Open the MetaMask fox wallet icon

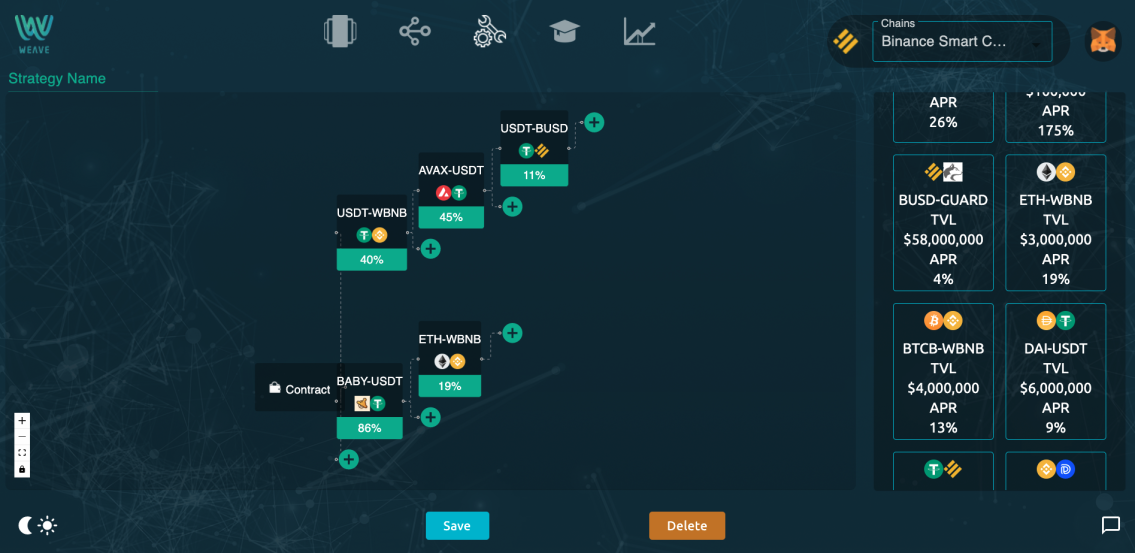[x=1103, y=41]
